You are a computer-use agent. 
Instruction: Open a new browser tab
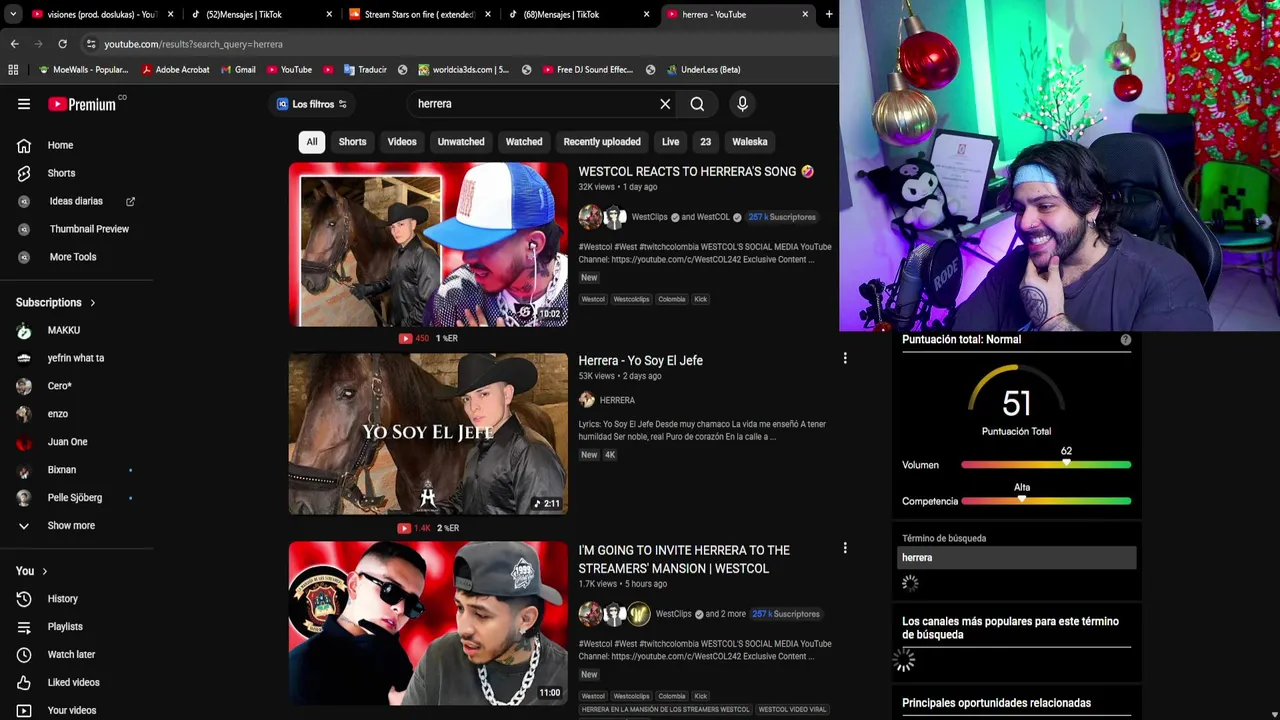pyautogui.click(x=829, y=14)
